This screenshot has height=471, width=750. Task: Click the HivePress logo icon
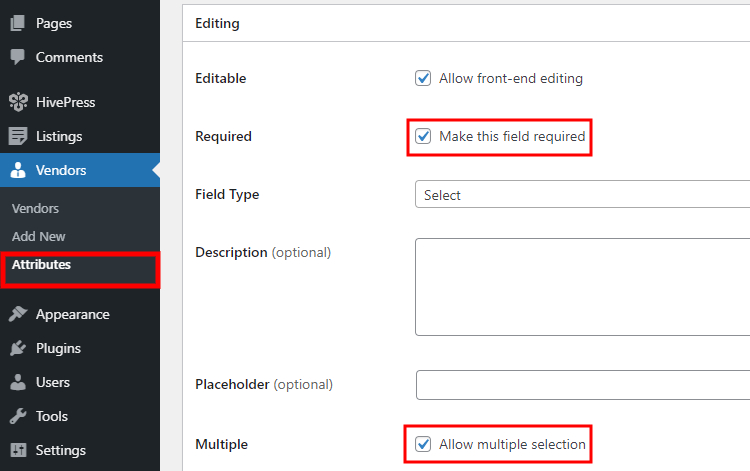18,102
